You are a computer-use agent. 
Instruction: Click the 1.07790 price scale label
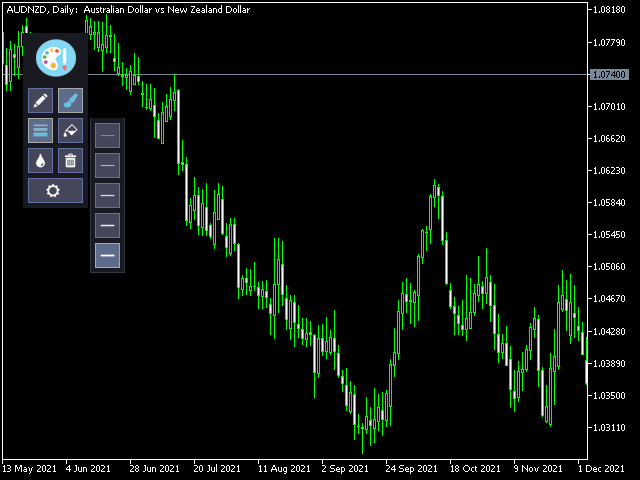[609, 42]
